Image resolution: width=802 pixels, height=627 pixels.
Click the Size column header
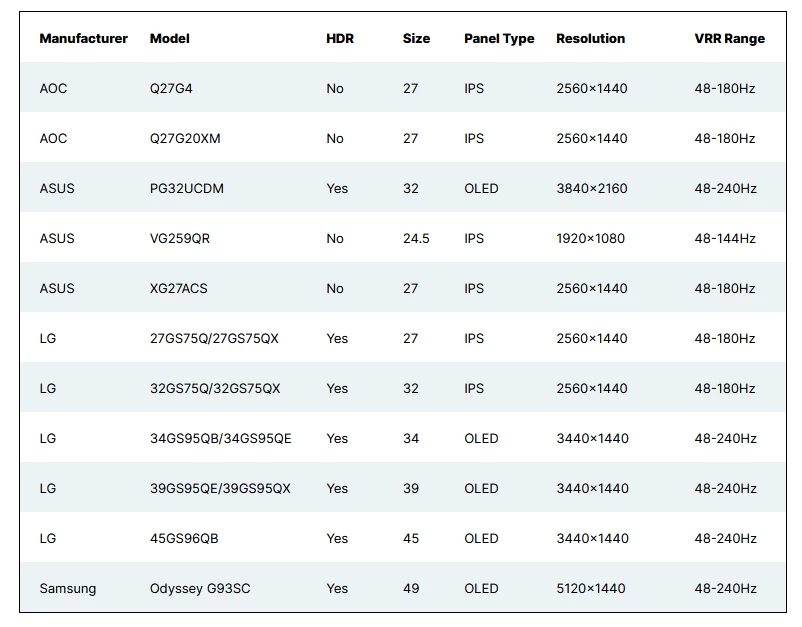coord(416,38)
